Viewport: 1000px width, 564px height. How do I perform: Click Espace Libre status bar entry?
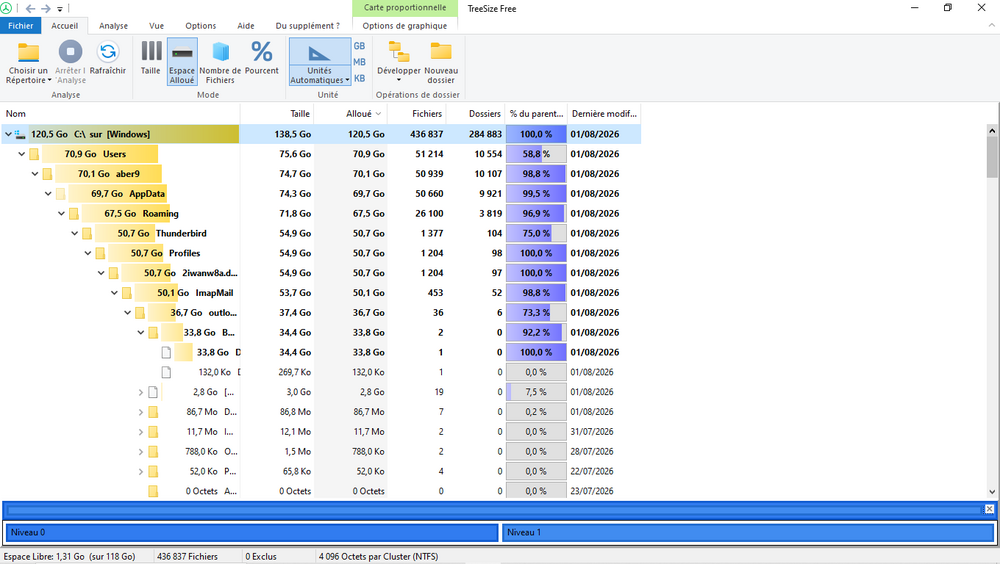(x=70, y=556)
